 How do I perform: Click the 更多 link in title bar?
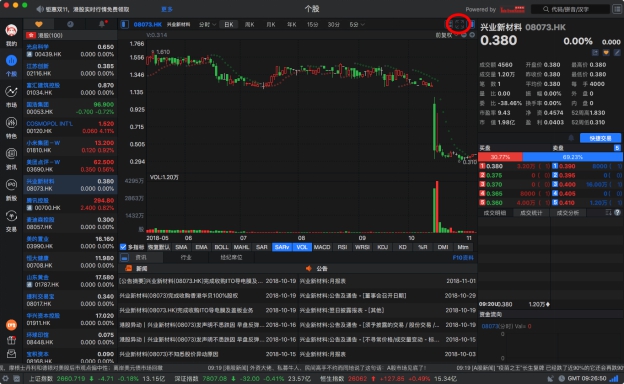[167, 9]
